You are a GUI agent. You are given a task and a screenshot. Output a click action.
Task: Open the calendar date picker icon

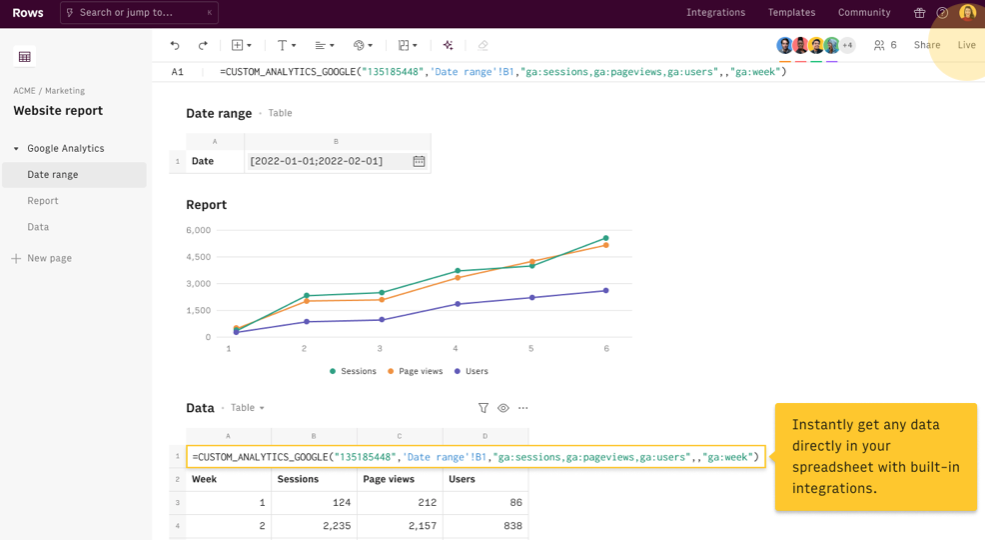click(x=419, y=161)
